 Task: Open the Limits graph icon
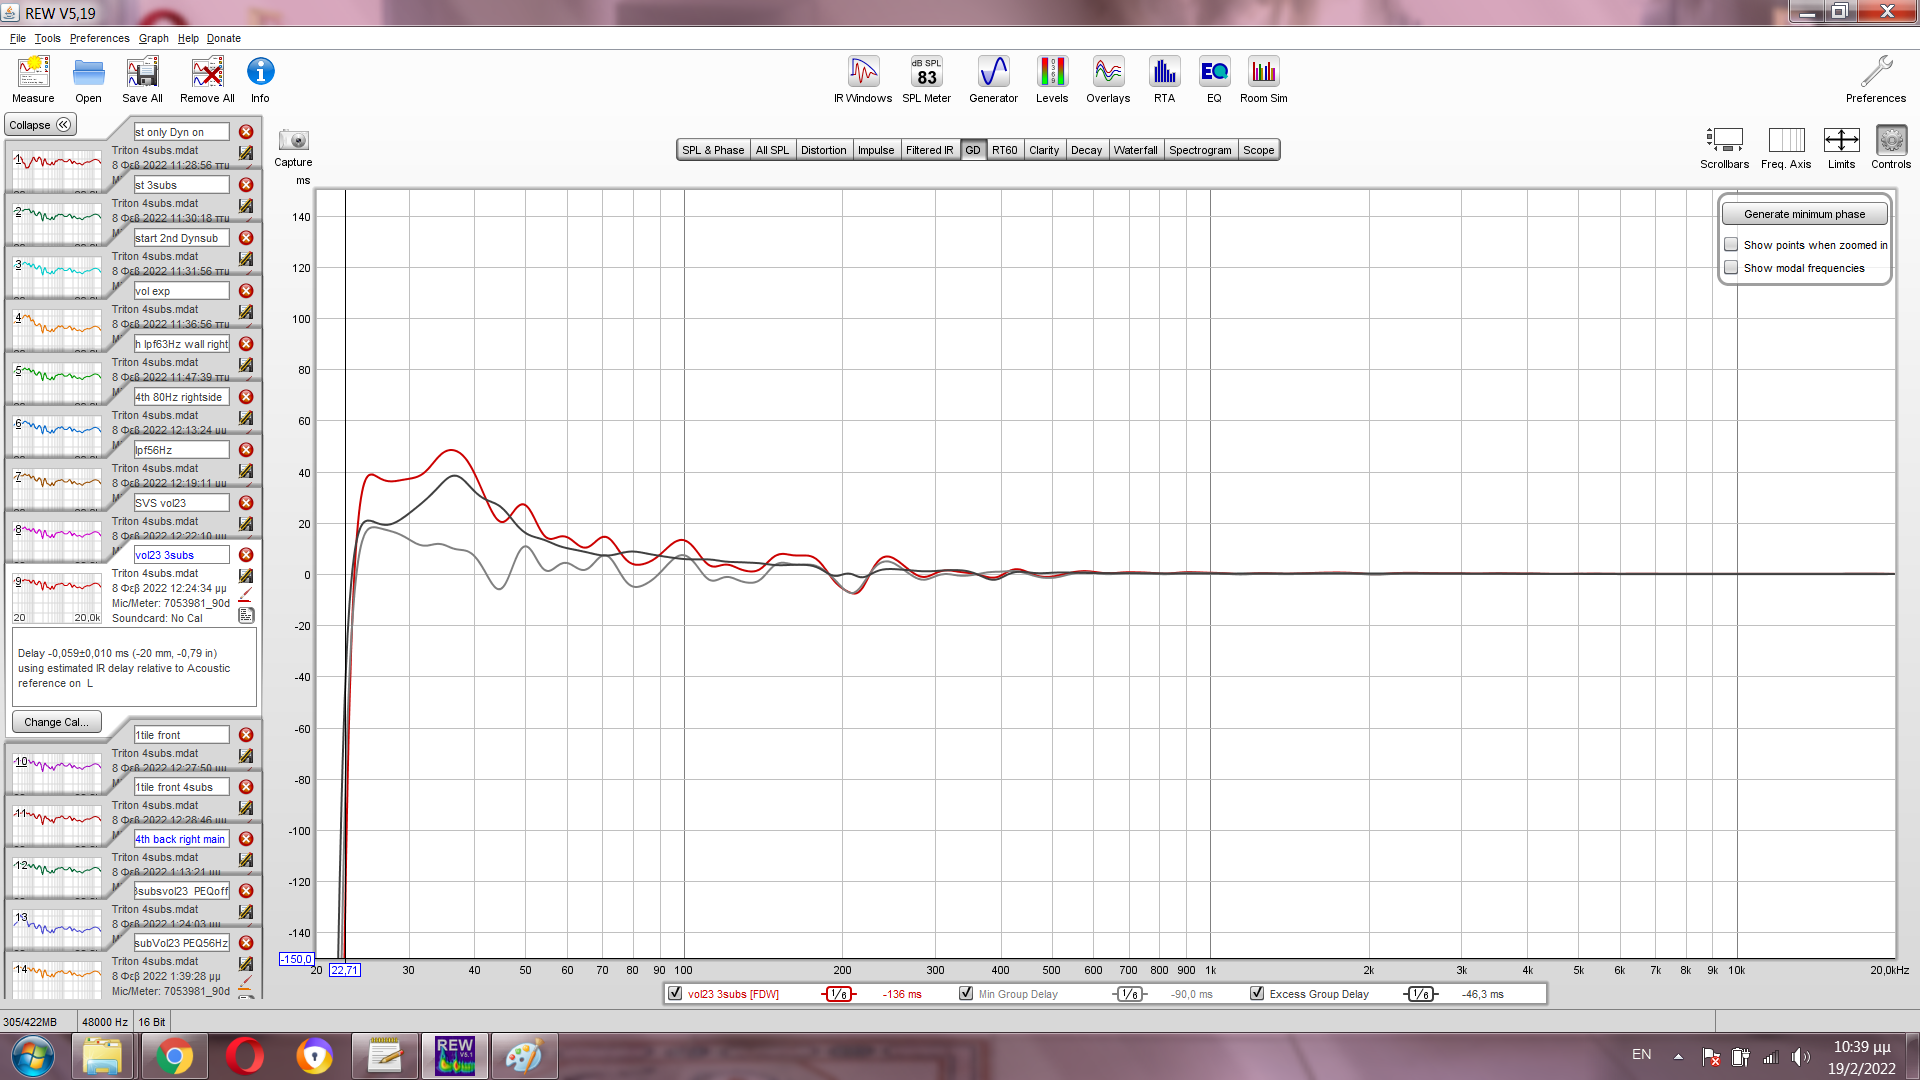point(1841,141)
